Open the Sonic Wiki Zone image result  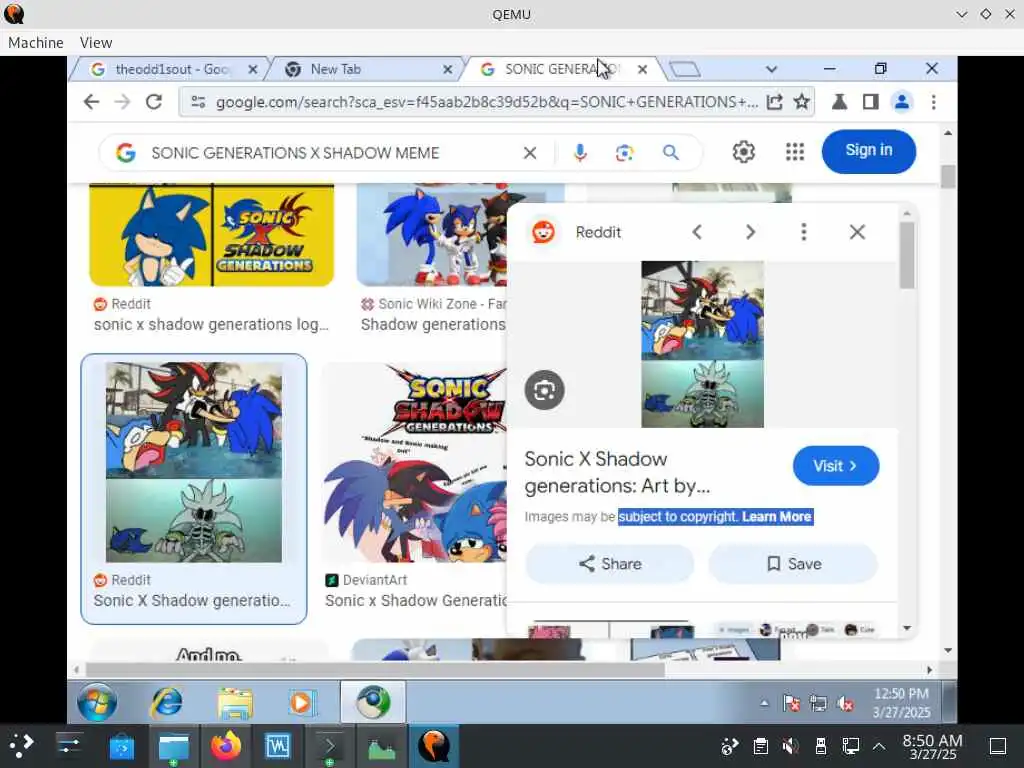pyautogui.click(x=431, y=234)
